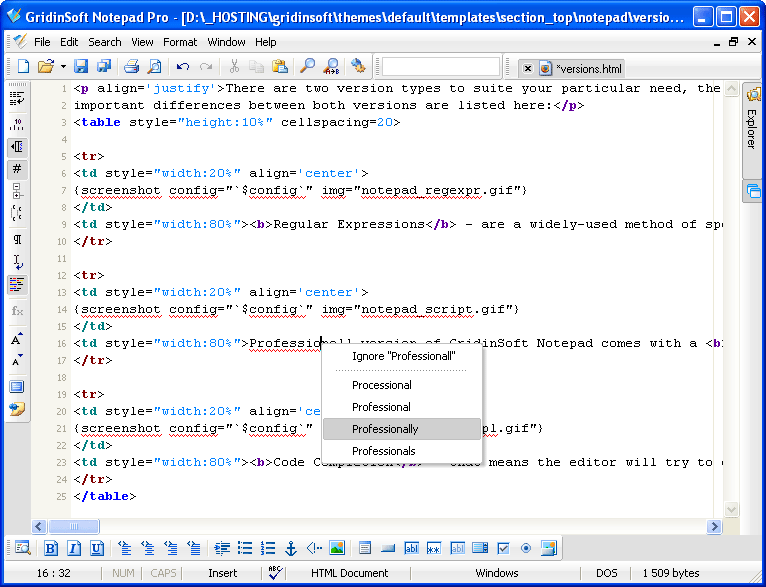This screenshot has height=587, width=766.
Task: Open the Explorer side panel tab
Action: [x=752, y=129]
